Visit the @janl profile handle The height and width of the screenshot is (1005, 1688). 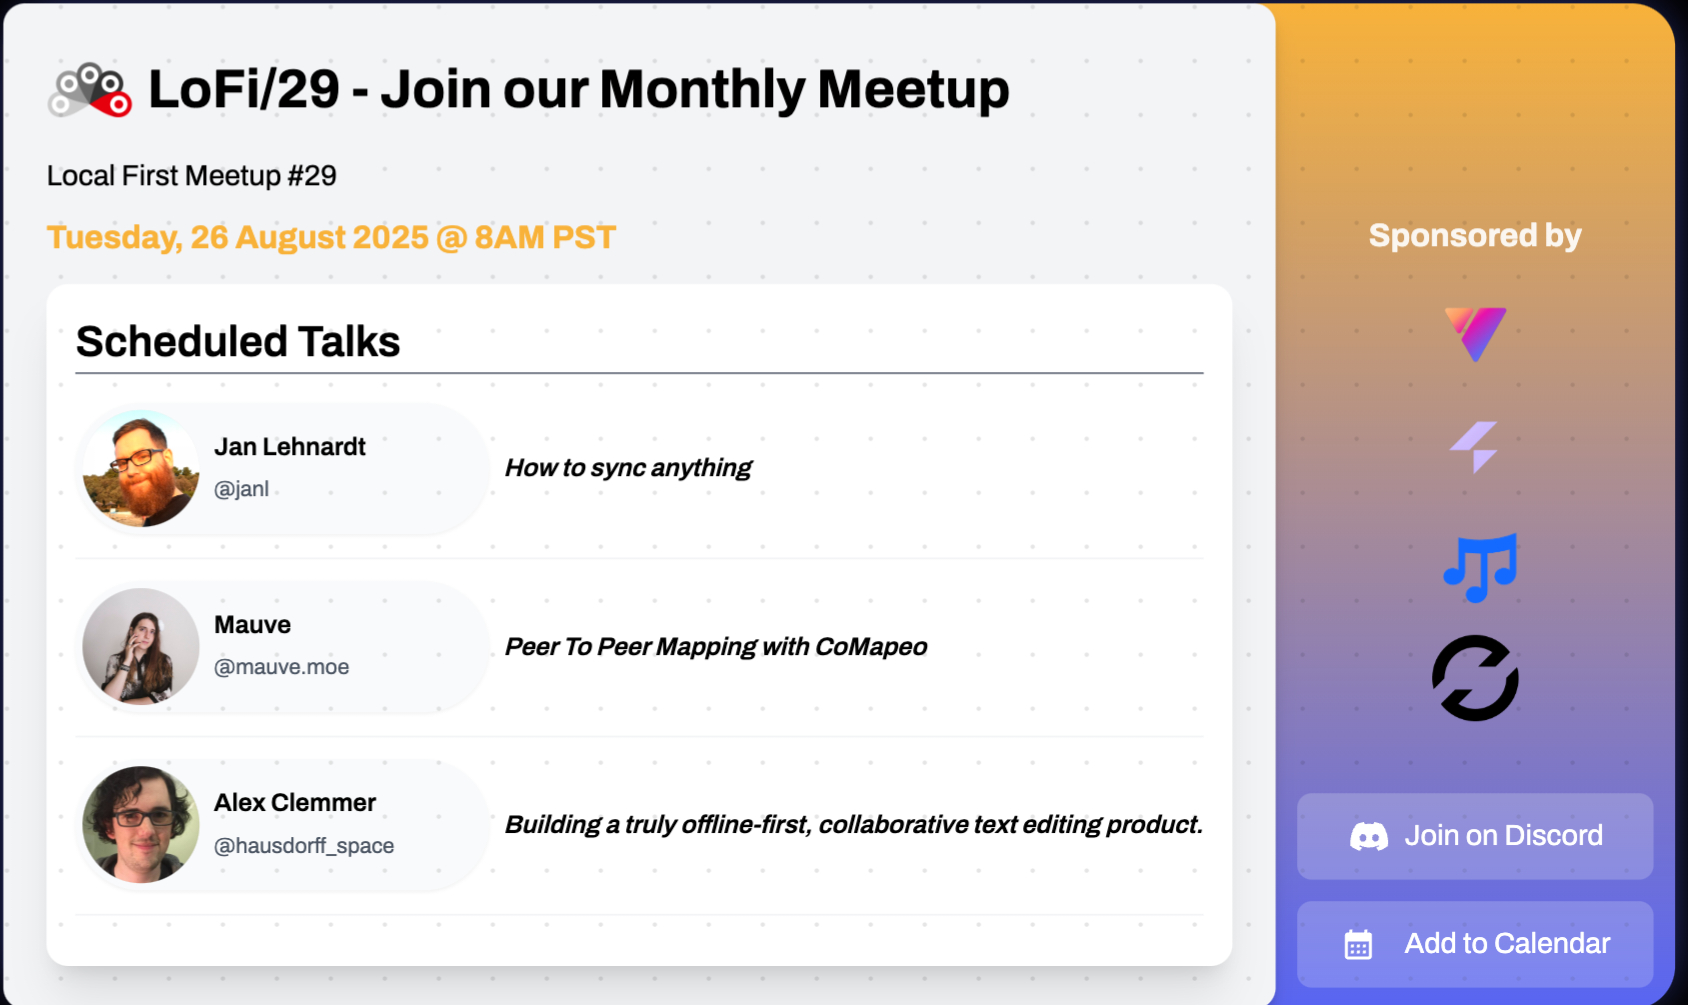[x=242, y=489]
